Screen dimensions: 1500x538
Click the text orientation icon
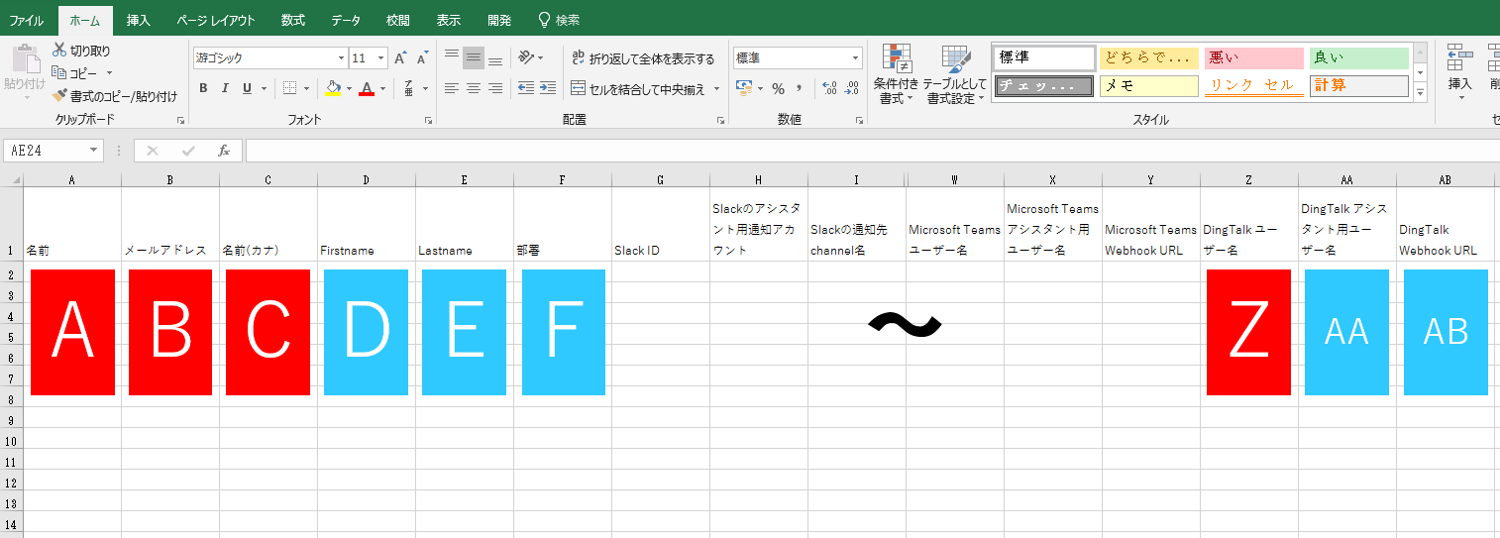click(x=527, y=58)
